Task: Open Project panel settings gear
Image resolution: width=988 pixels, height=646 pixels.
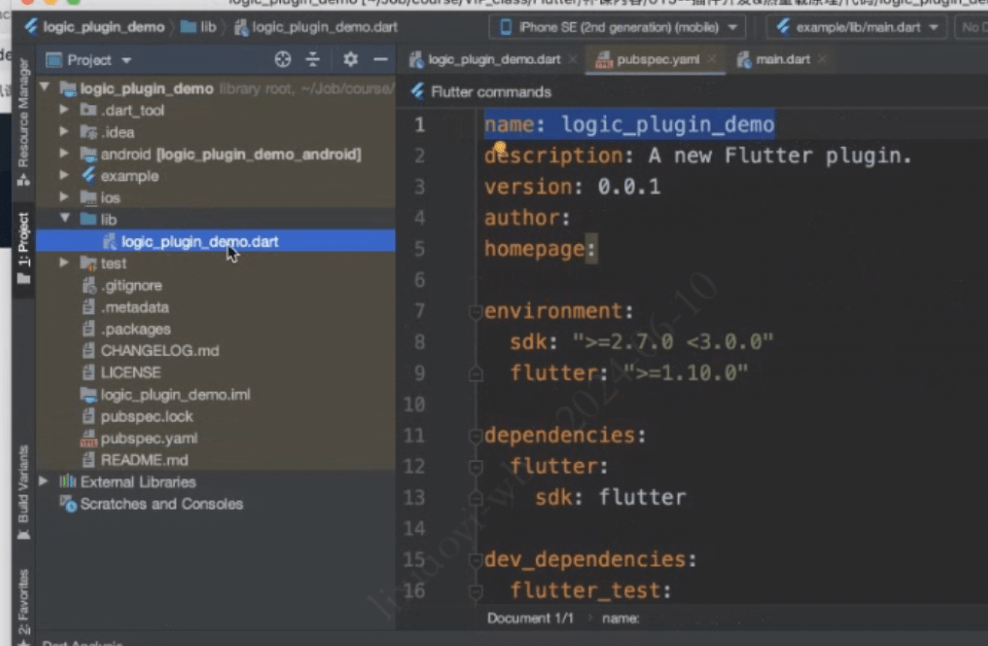Action: [x=350, y=60]
